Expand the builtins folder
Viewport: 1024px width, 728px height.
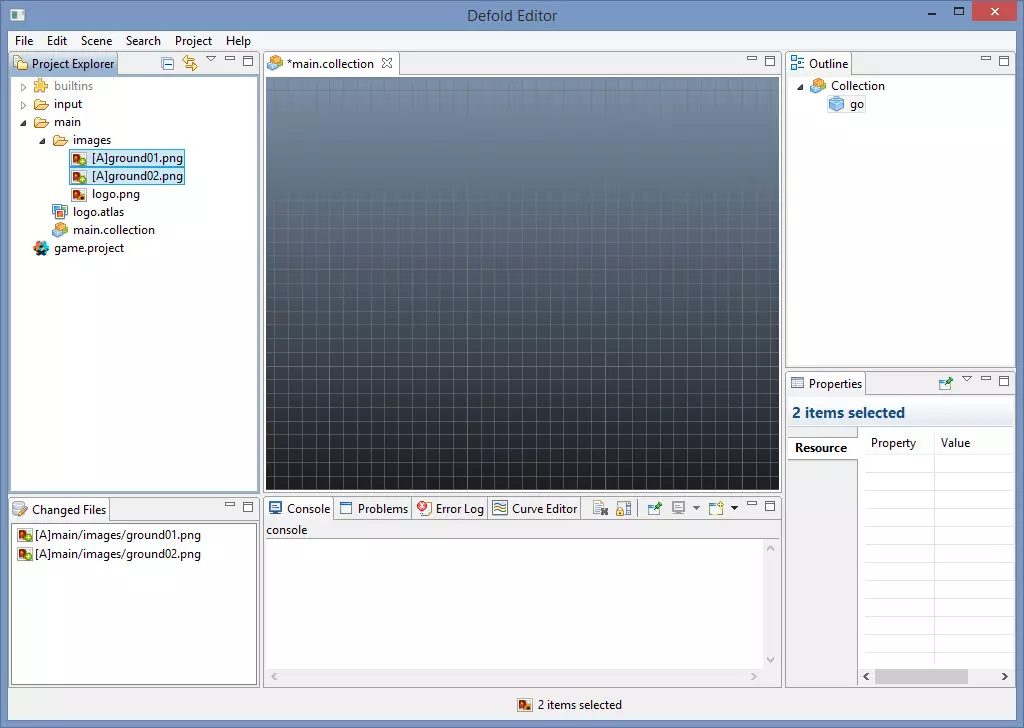24,87
